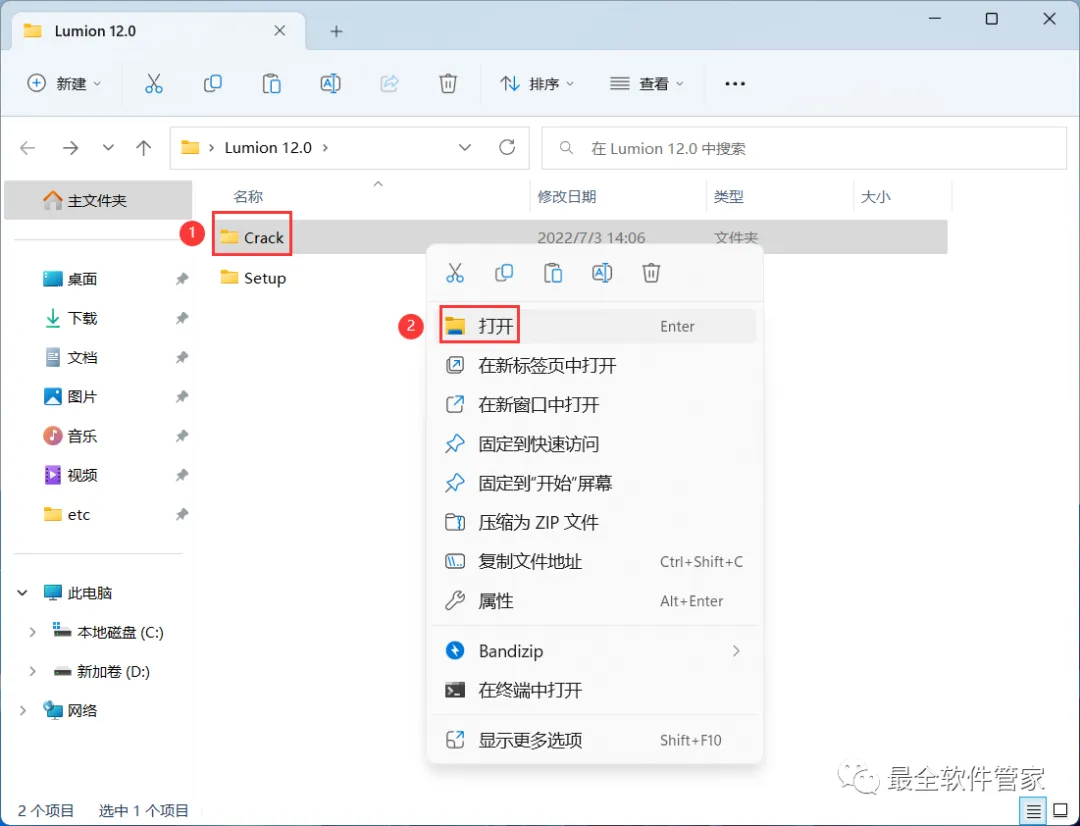
Task: Choose 在新标签页中打开
Action: [x=594, y=365]
